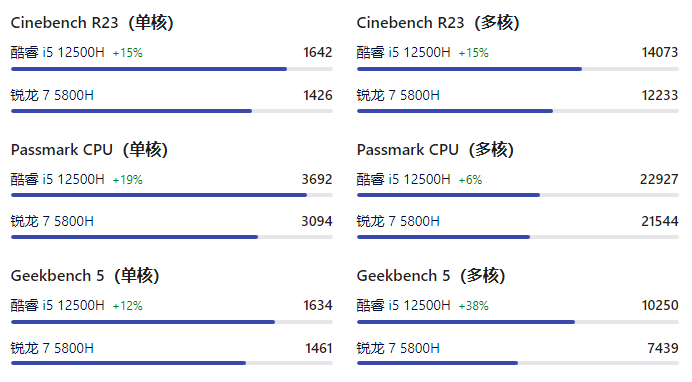Open the Geekbench 5 (单核) section title

(85, 276)
